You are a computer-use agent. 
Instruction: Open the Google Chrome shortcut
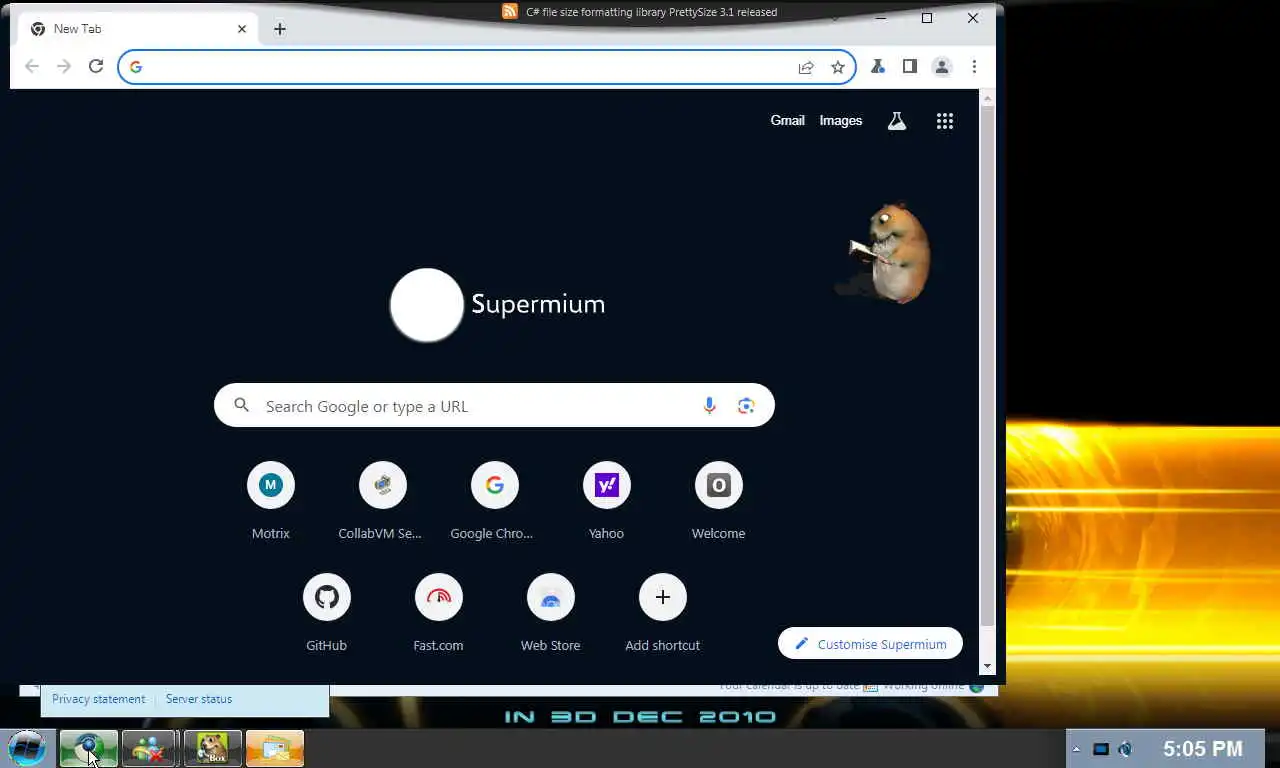(494, 500)
